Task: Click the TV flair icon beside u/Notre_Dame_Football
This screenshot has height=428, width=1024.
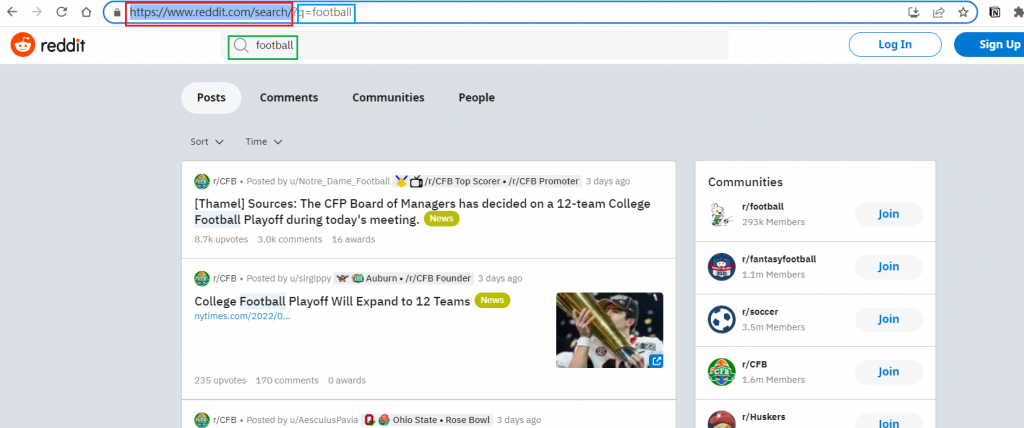Action: tap(416, 181)
